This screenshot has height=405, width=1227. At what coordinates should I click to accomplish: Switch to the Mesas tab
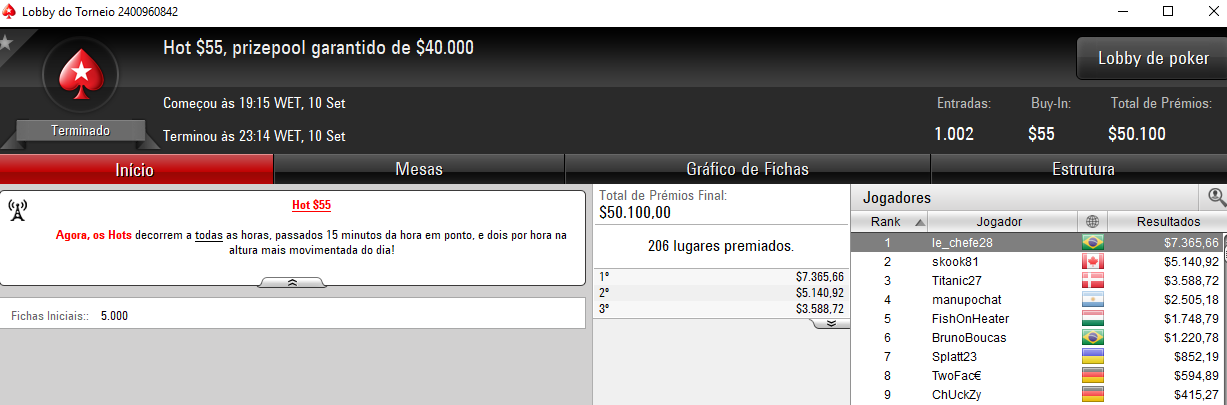[x=419, y=169]
